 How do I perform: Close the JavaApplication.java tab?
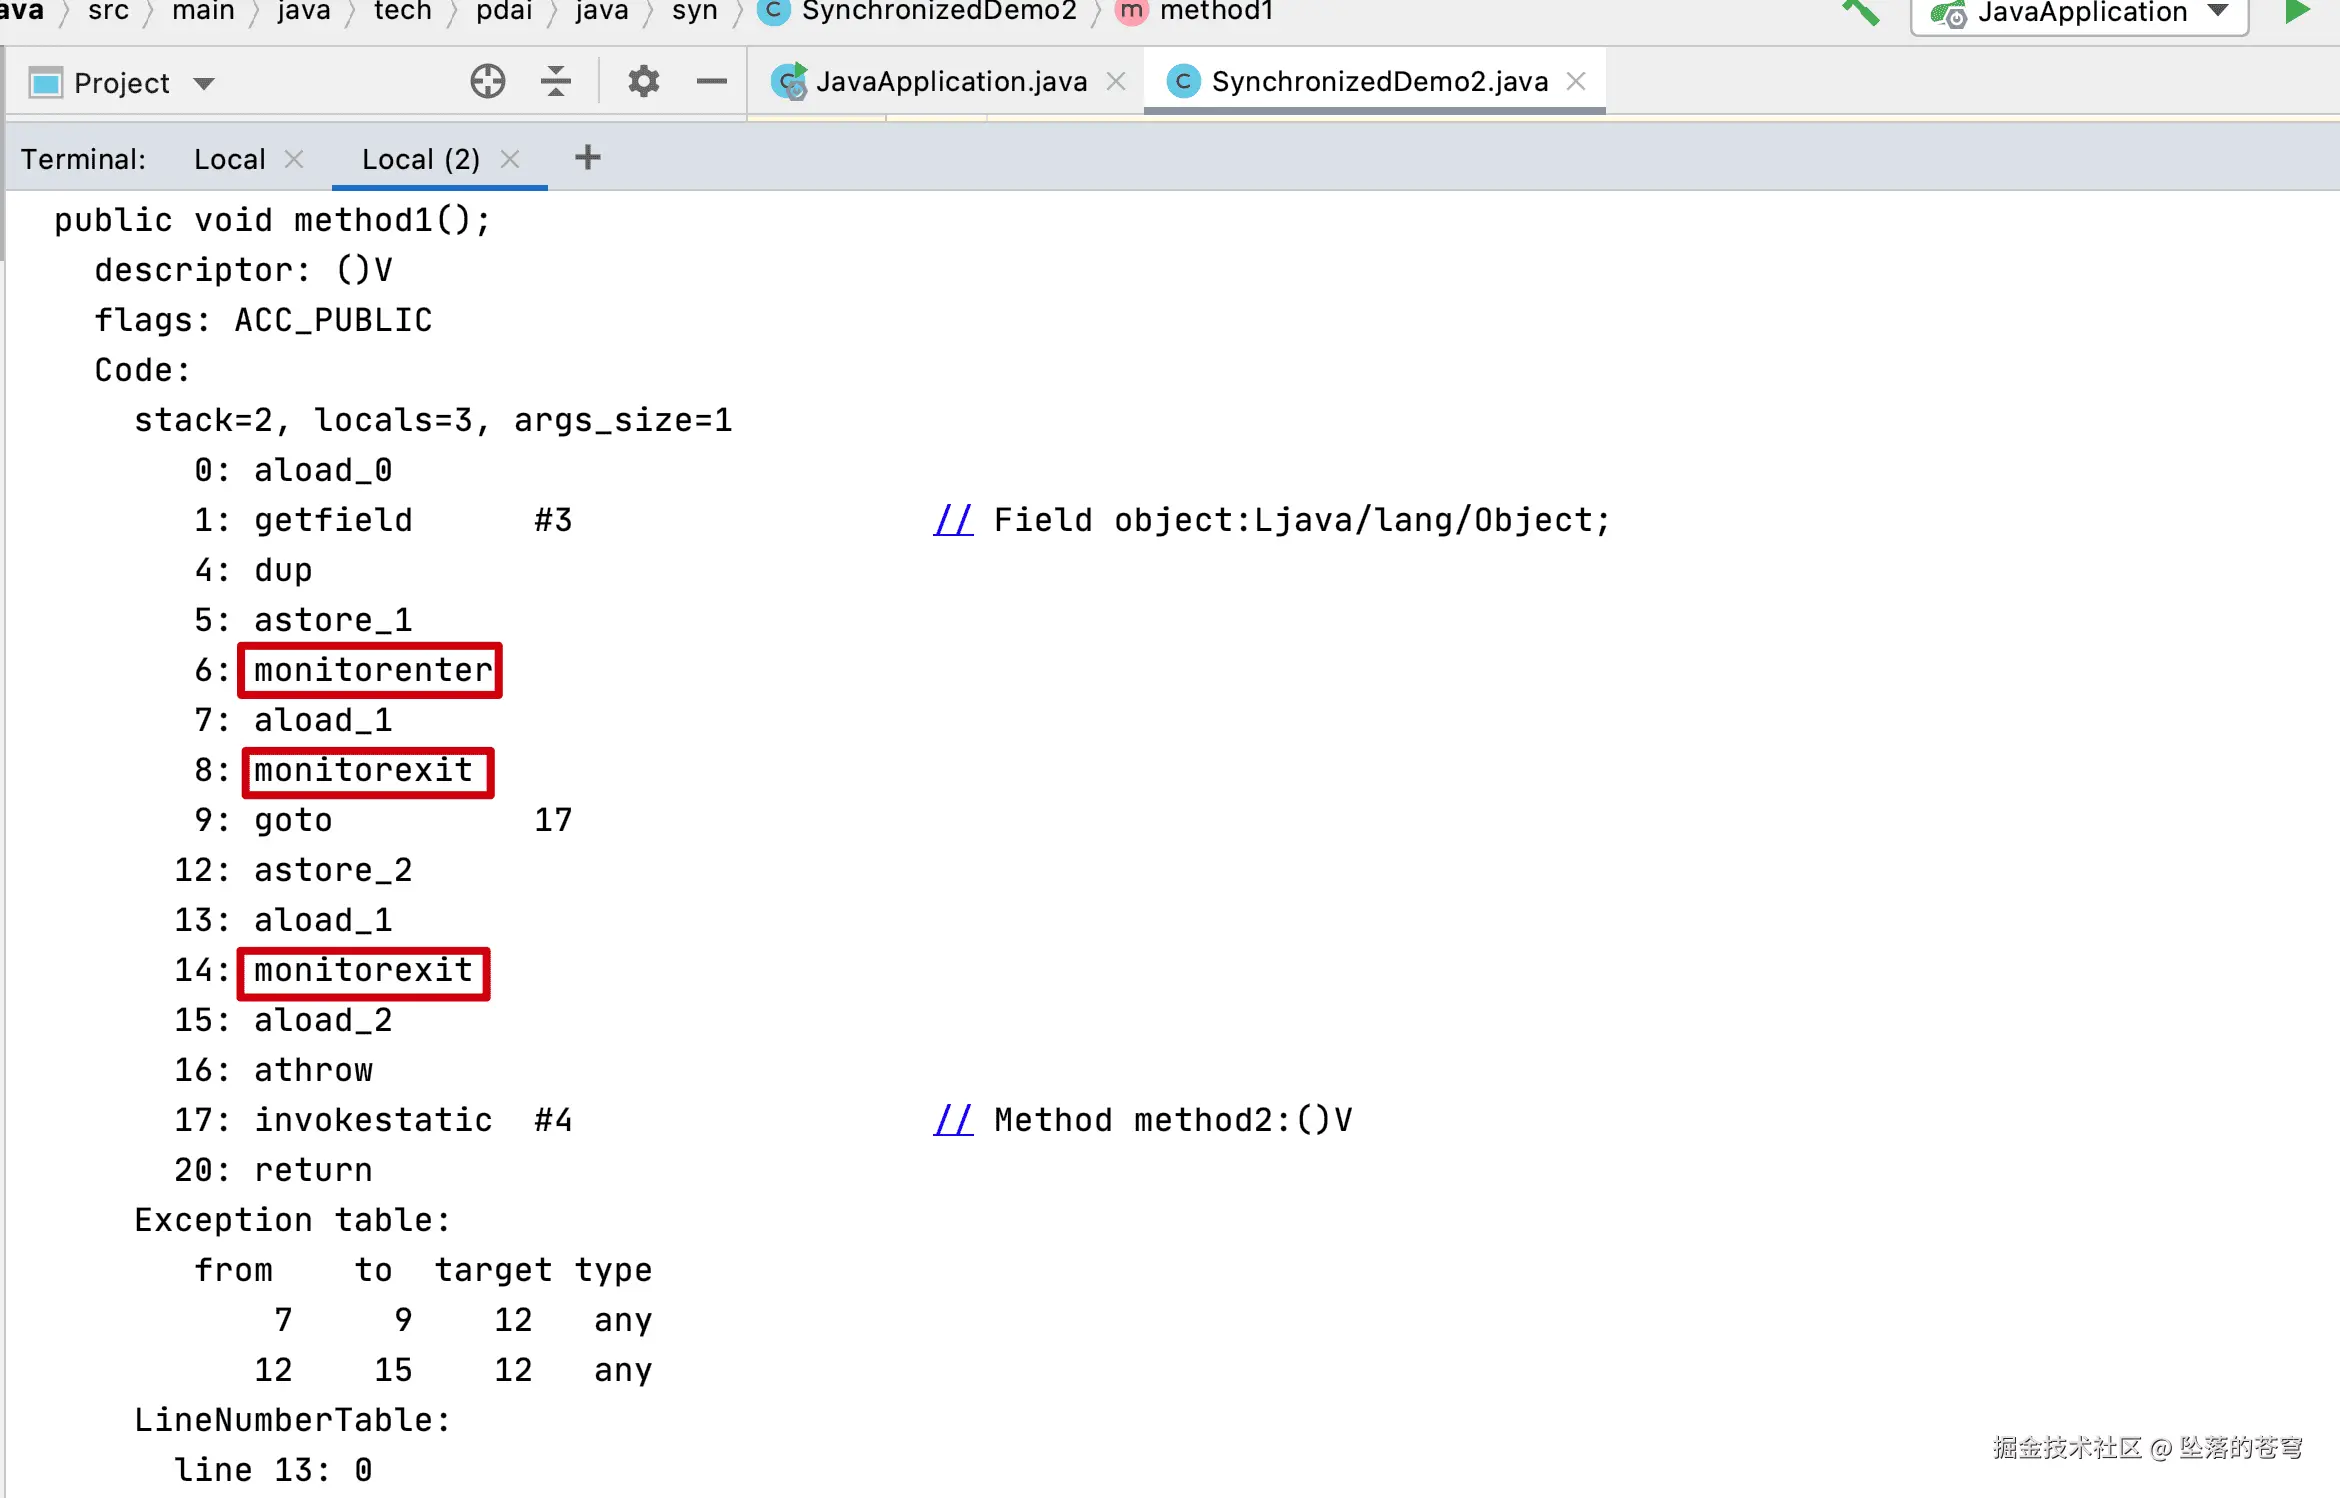1116,81
